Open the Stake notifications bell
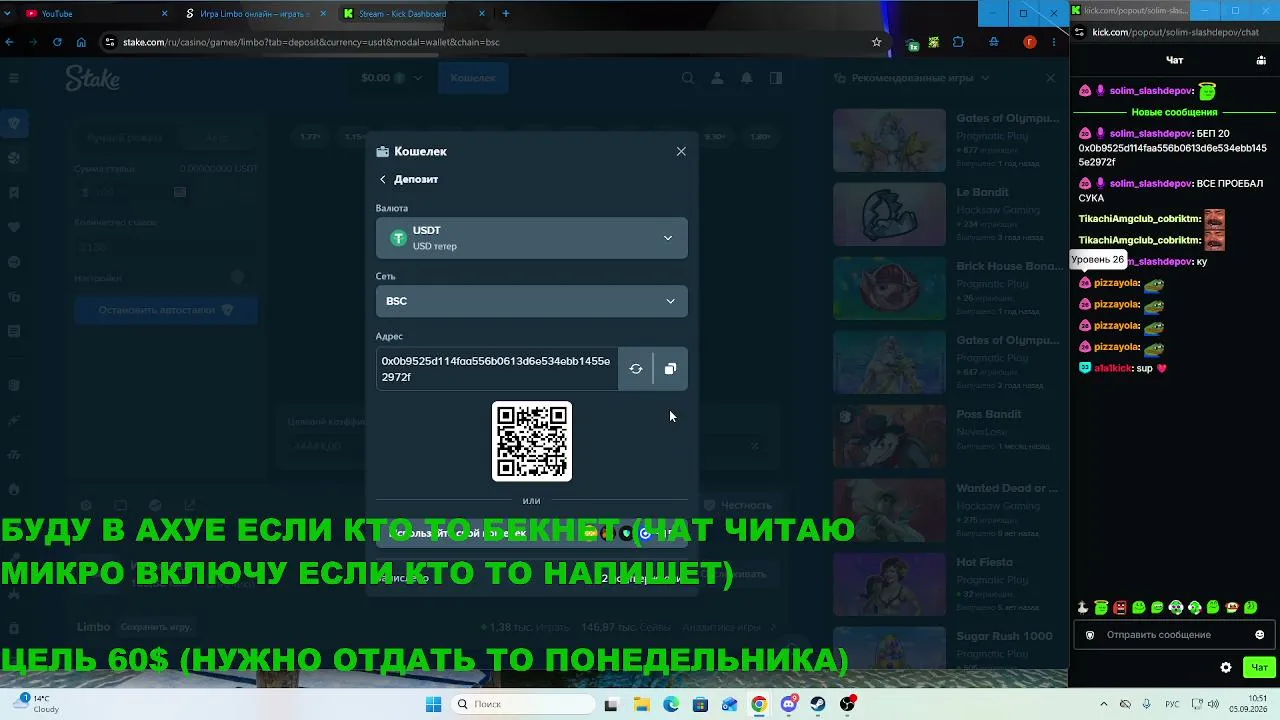Image resolution: width=1280 pixels, height=720 pixels. click(746, 78)
